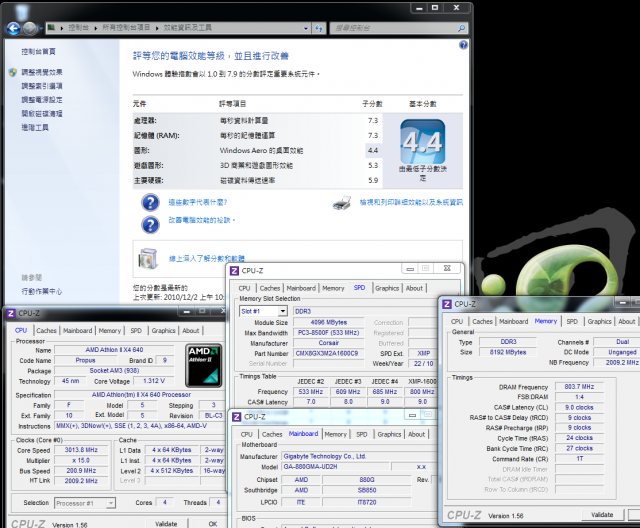Click the Back arrow in Control Panel window
The image size is (640, 528).
tap(13, 28)
